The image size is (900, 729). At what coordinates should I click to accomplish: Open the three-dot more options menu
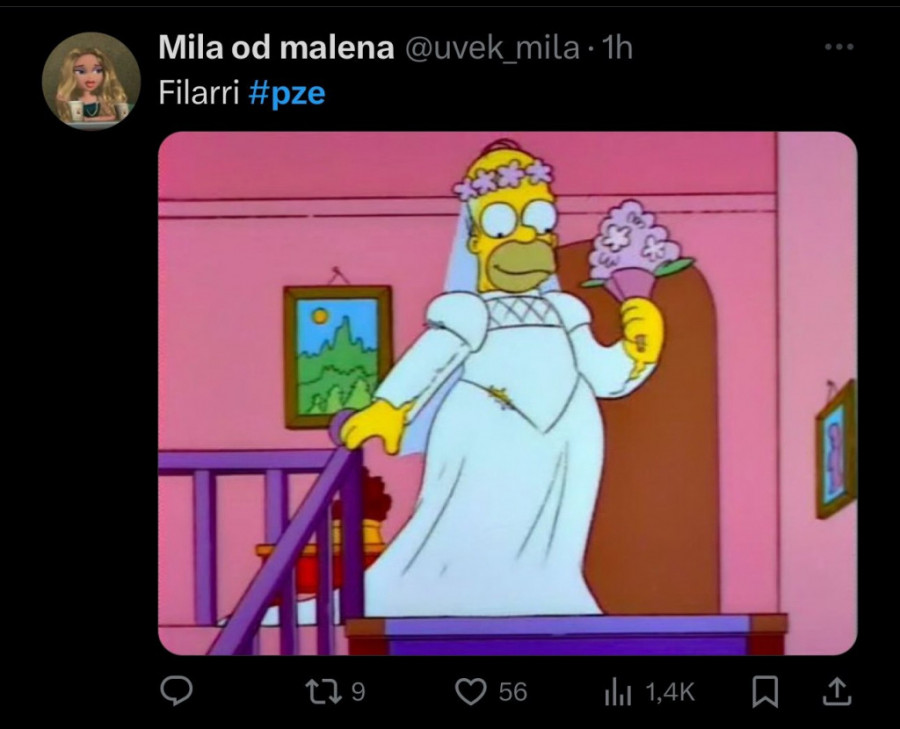pyautogui.click(x=839, y=47)
